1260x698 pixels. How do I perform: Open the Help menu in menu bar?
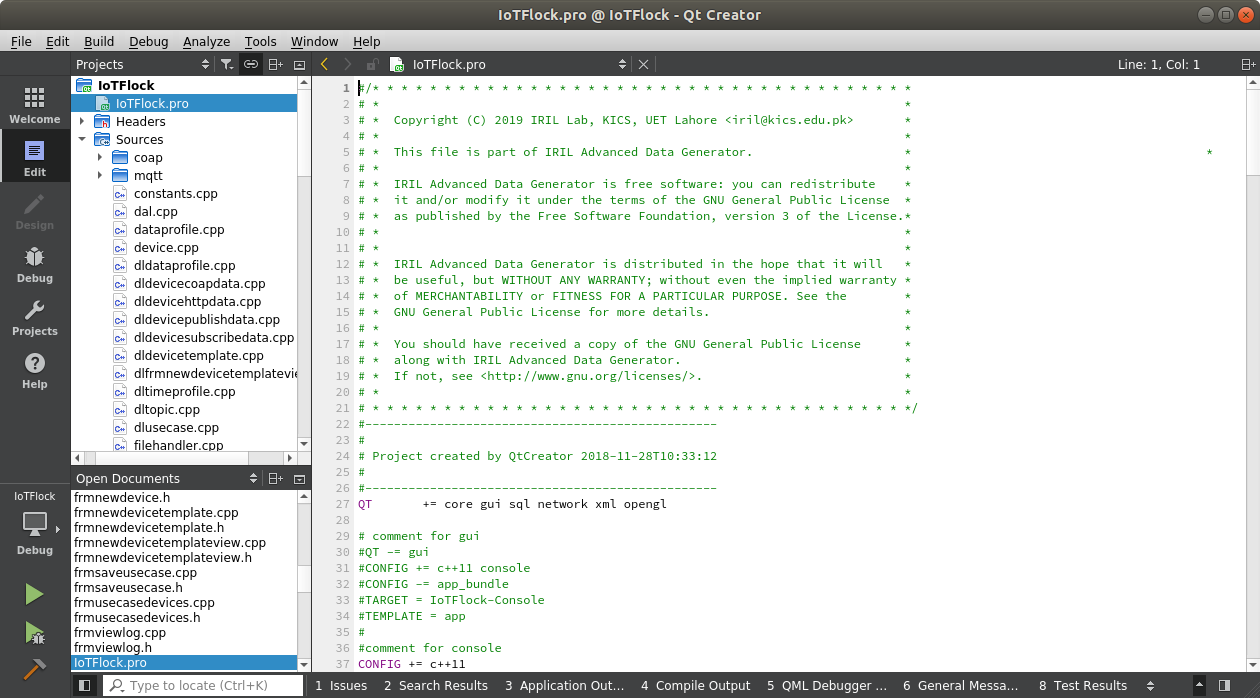coord(367,41)
